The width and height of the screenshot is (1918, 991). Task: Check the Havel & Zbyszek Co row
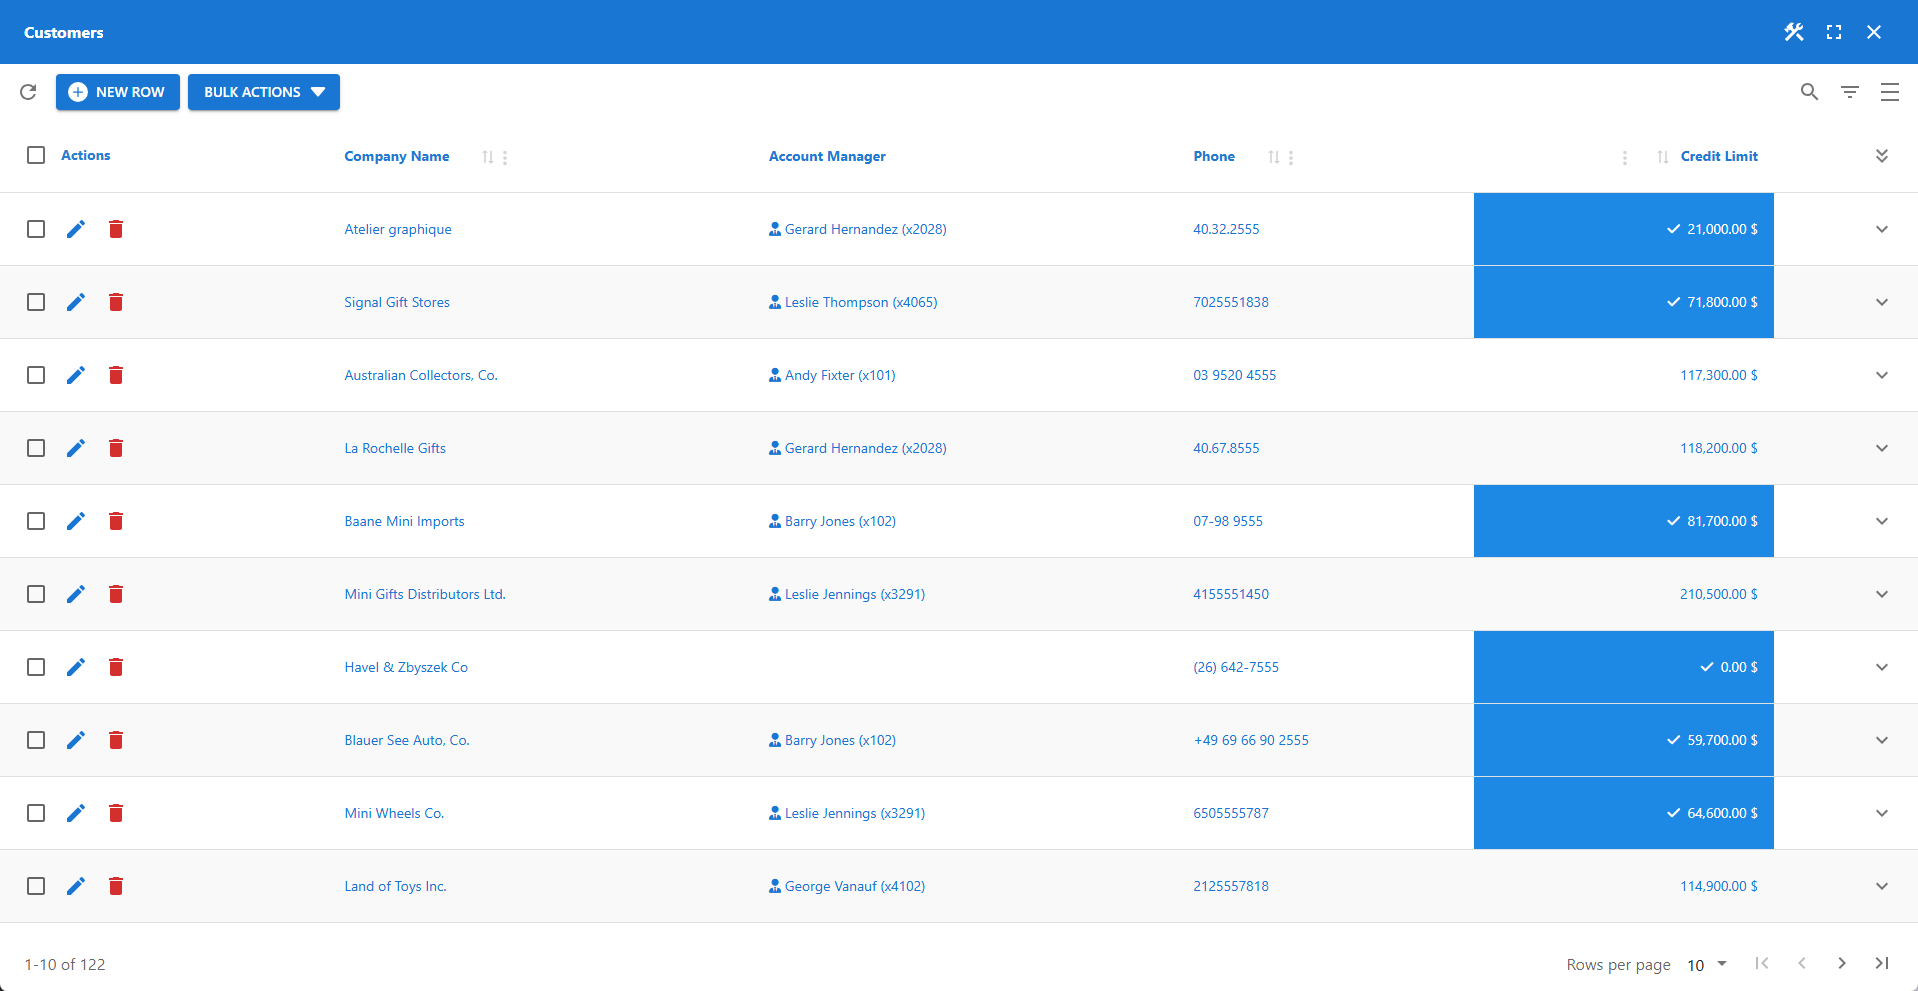pyautogui.click(x=36, y=667)
